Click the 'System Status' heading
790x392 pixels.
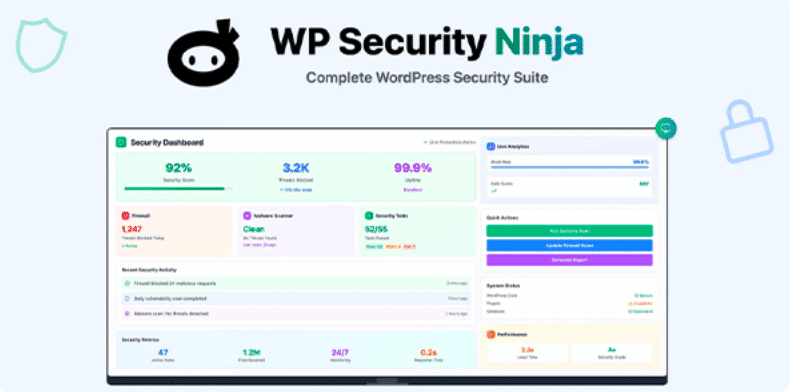[503, 286]
